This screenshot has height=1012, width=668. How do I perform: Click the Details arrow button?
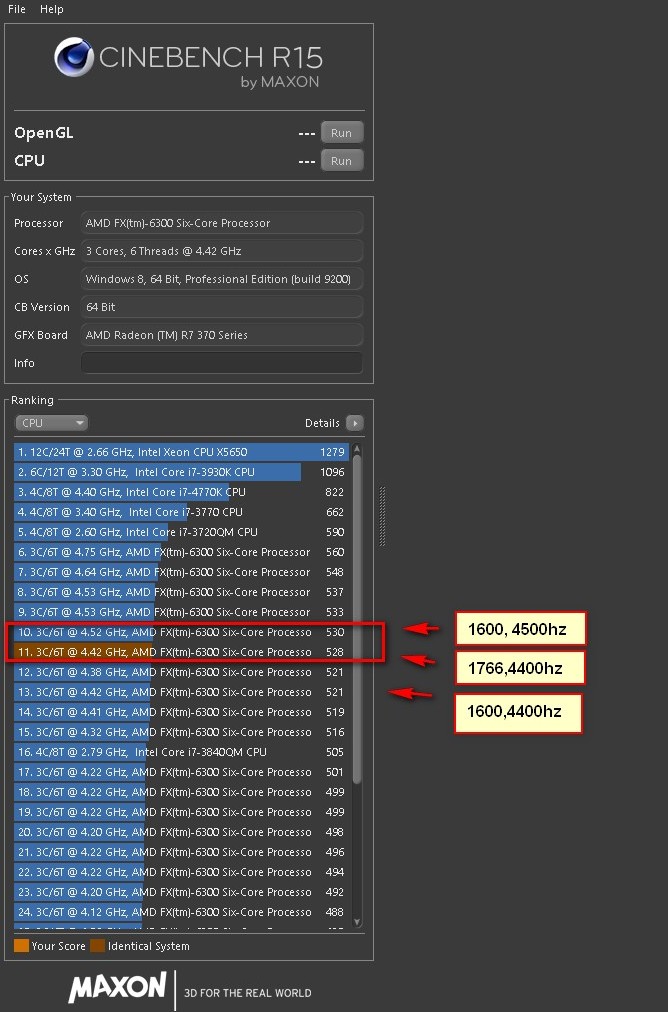pyautogui.click(x=354, y=423)
